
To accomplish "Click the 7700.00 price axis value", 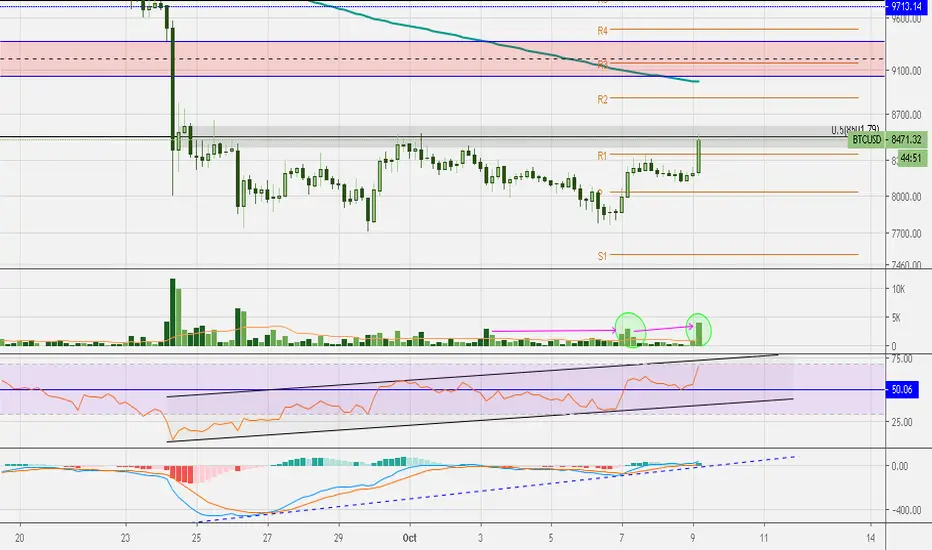I will [x=906, y=234].
